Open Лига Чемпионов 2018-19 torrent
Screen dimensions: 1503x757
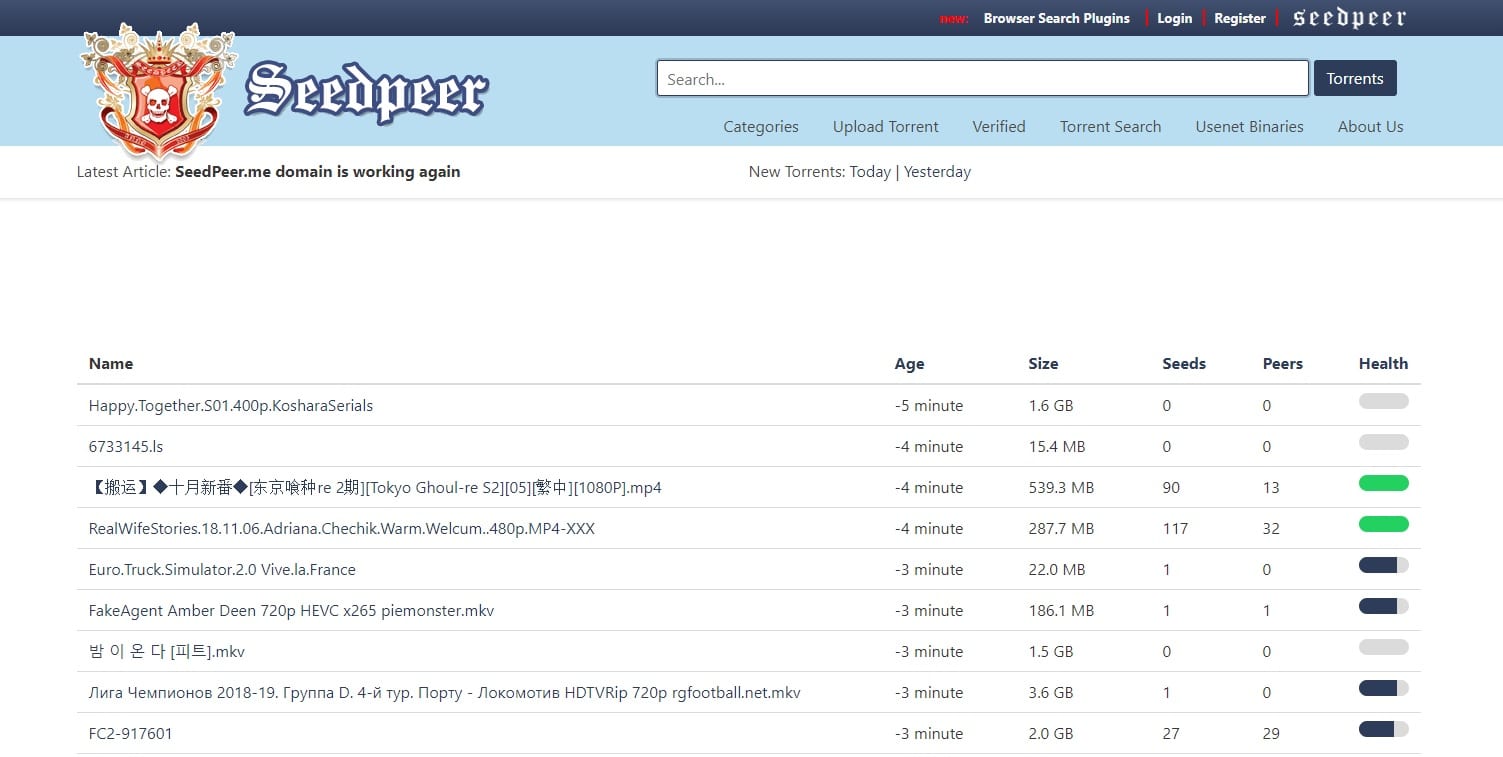coord(445,693)
